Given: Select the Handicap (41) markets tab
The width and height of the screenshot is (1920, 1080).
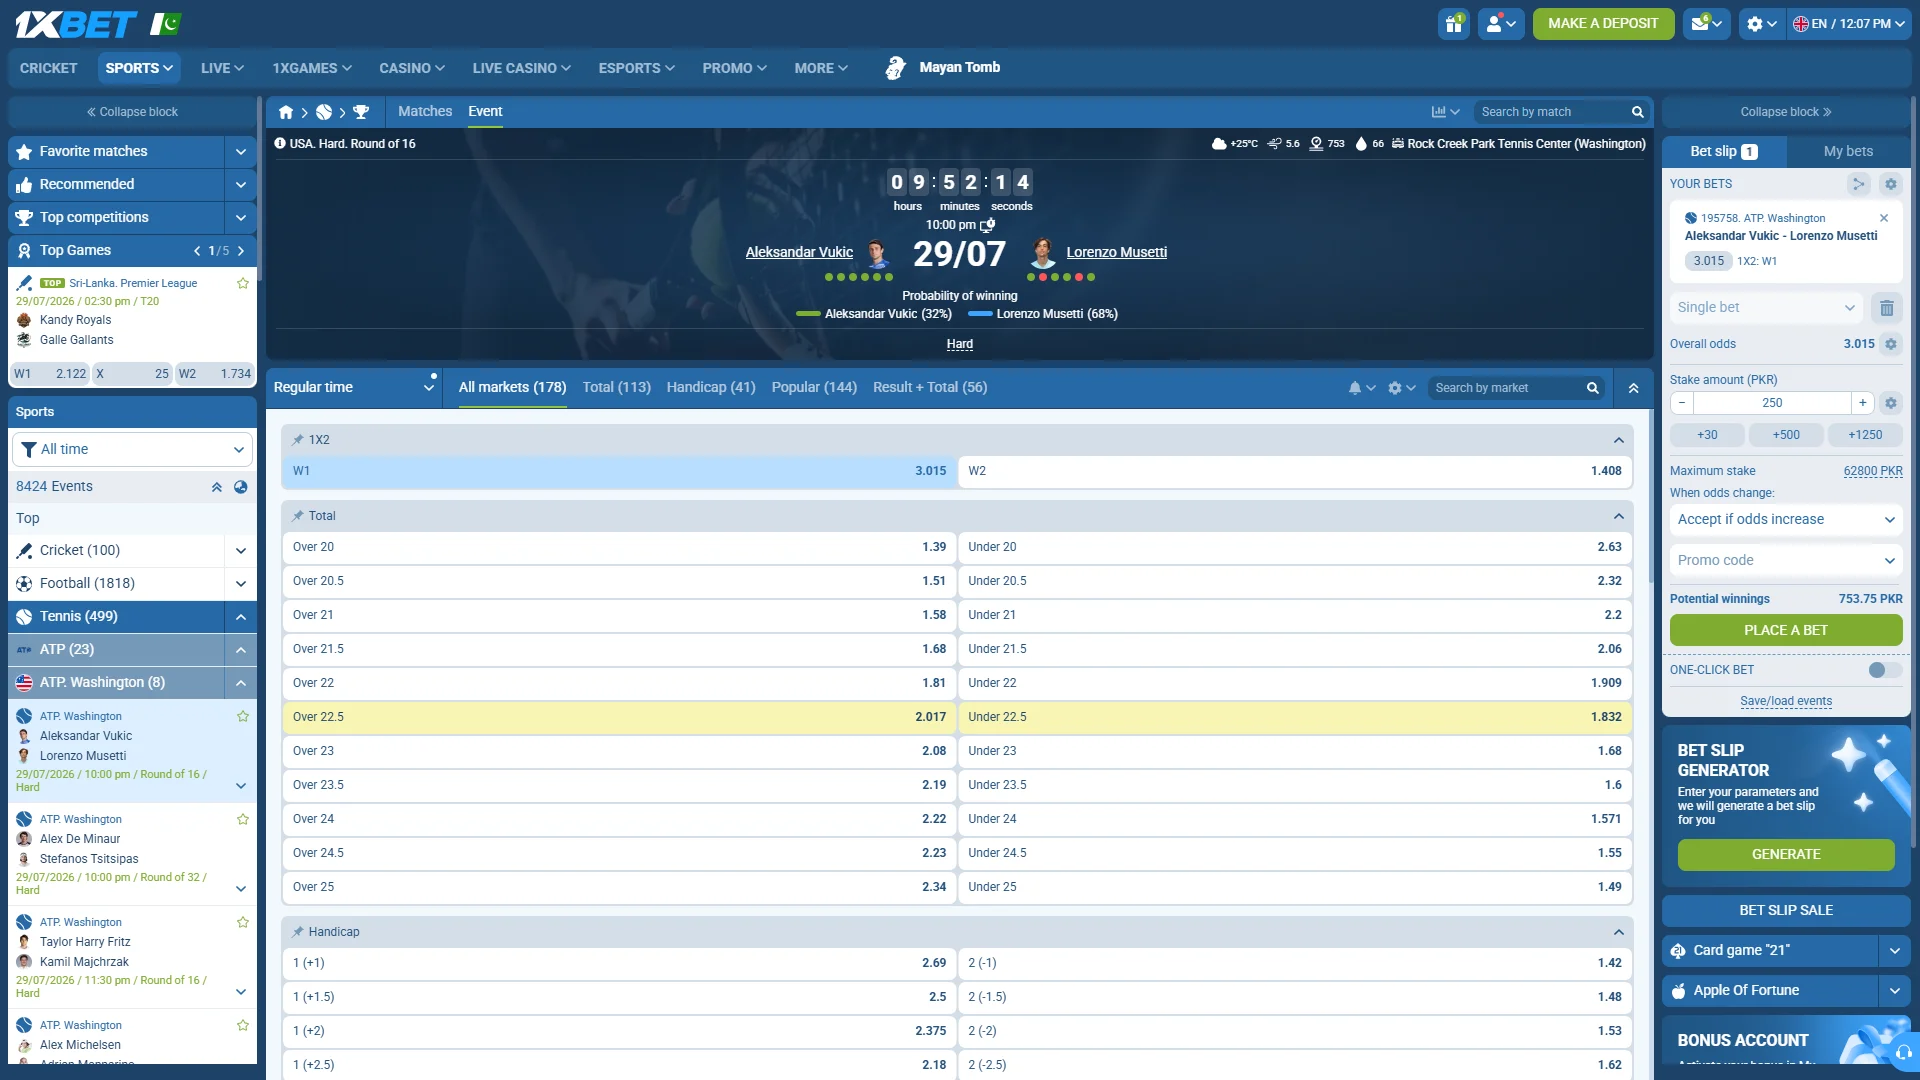Looking at the screenshot, I should tap(711, 388).
